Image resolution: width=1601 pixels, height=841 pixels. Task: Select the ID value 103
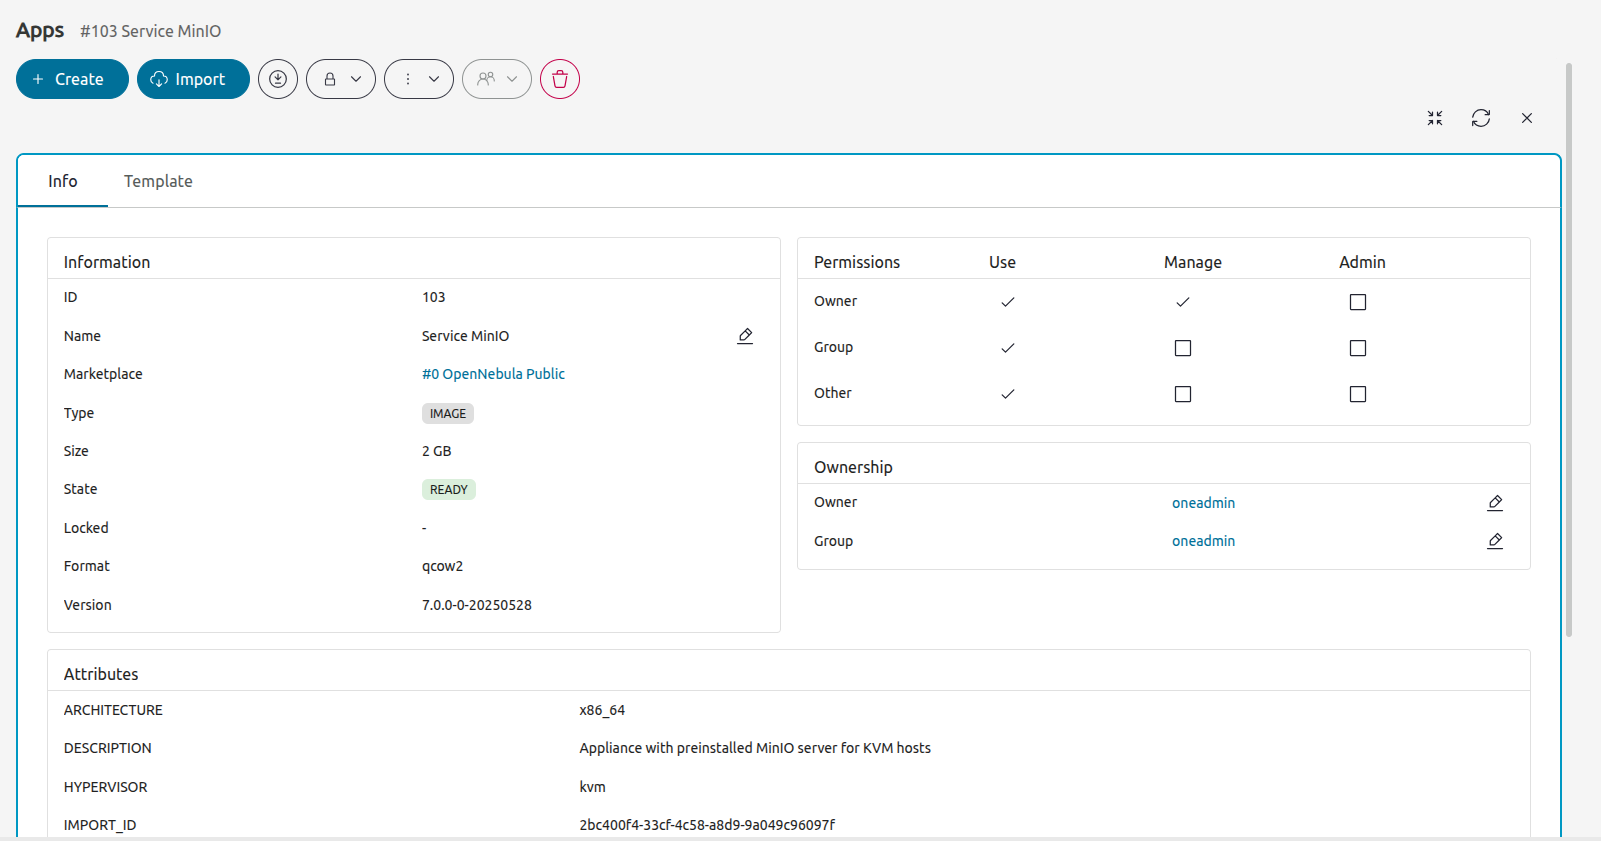pos(433,297)
